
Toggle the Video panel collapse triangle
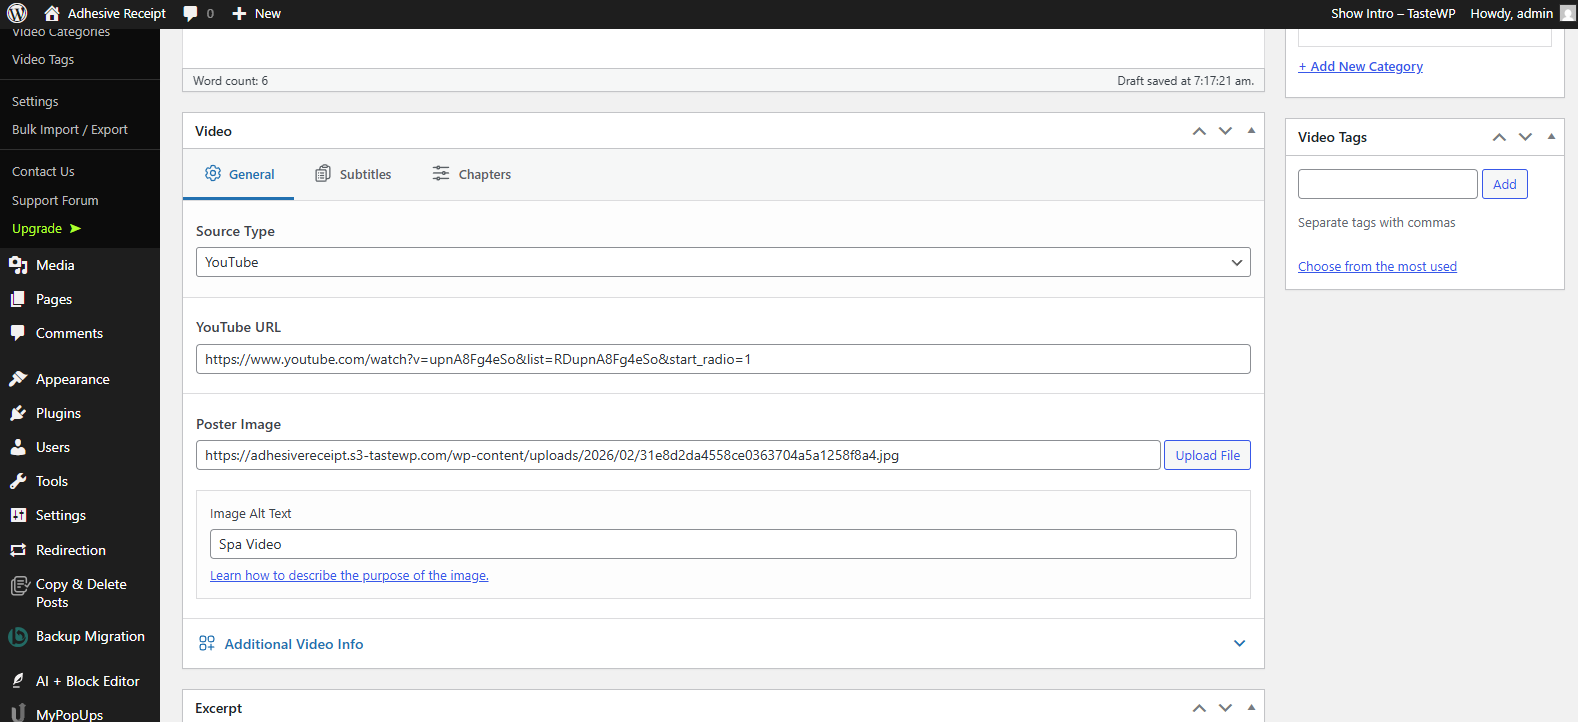(1251, 131)
